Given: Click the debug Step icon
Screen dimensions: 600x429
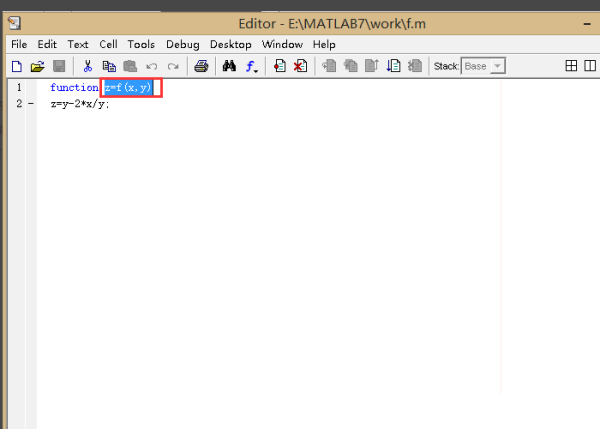Looking at the screenshot, I should [x=329, y=66].
